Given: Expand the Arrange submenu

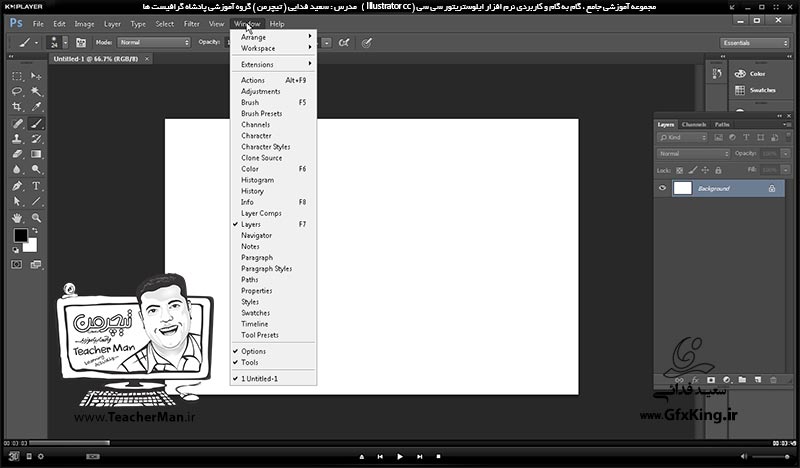Looking at the screenshot, I should [x=273, y=37].
